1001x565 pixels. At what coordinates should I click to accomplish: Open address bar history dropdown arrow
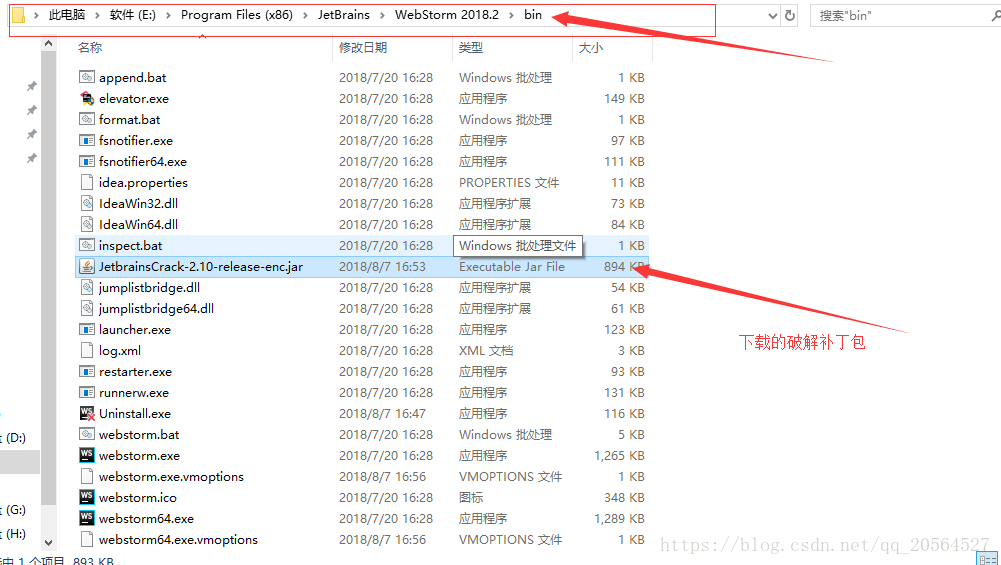(x=772, y=16)
